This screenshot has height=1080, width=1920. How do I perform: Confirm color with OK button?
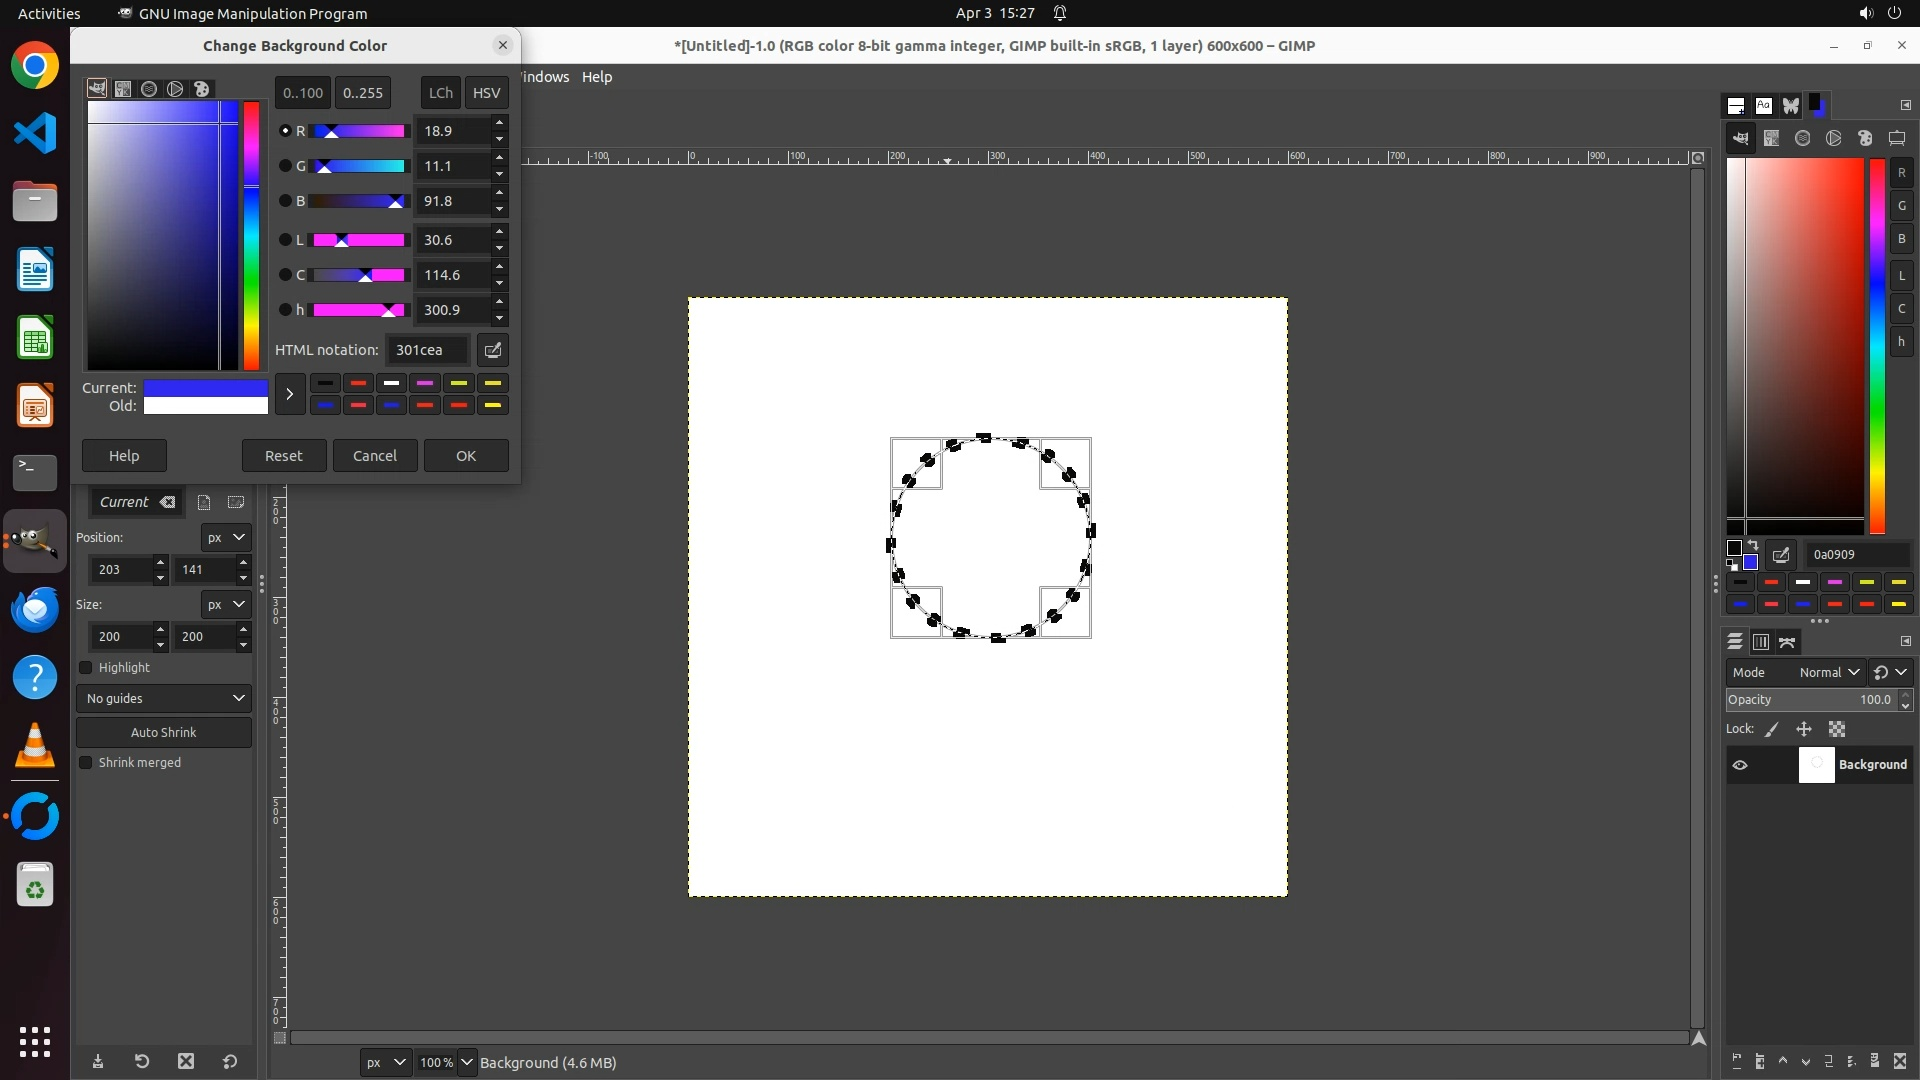coord(466,456)
